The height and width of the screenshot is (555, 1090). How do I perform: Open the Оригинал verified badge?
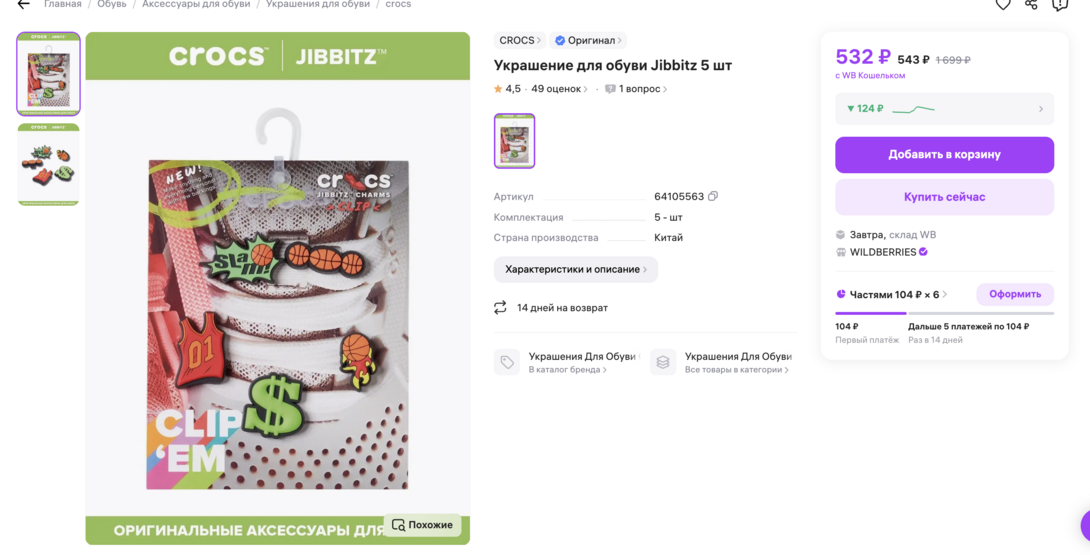coord(588,40)
